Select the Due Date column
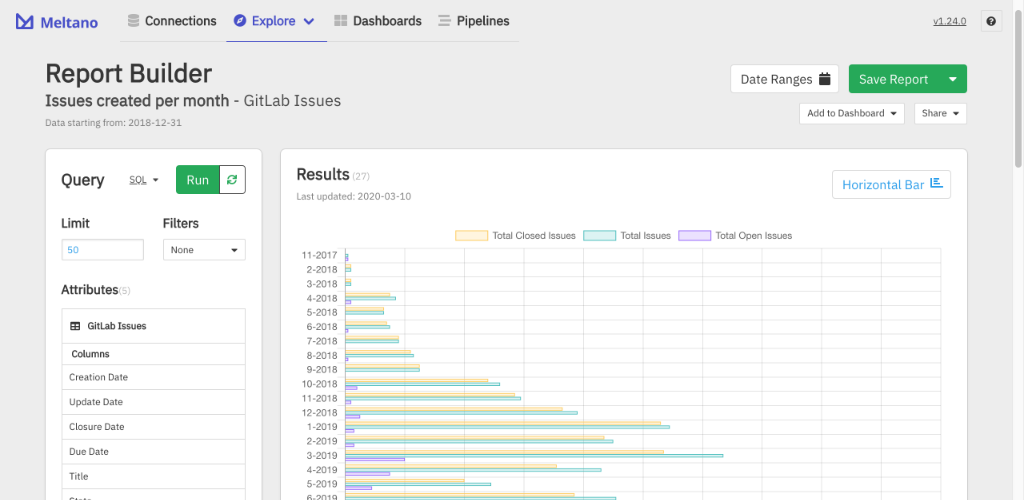This screenshot has width=1024, height=500. coord(153,452)
